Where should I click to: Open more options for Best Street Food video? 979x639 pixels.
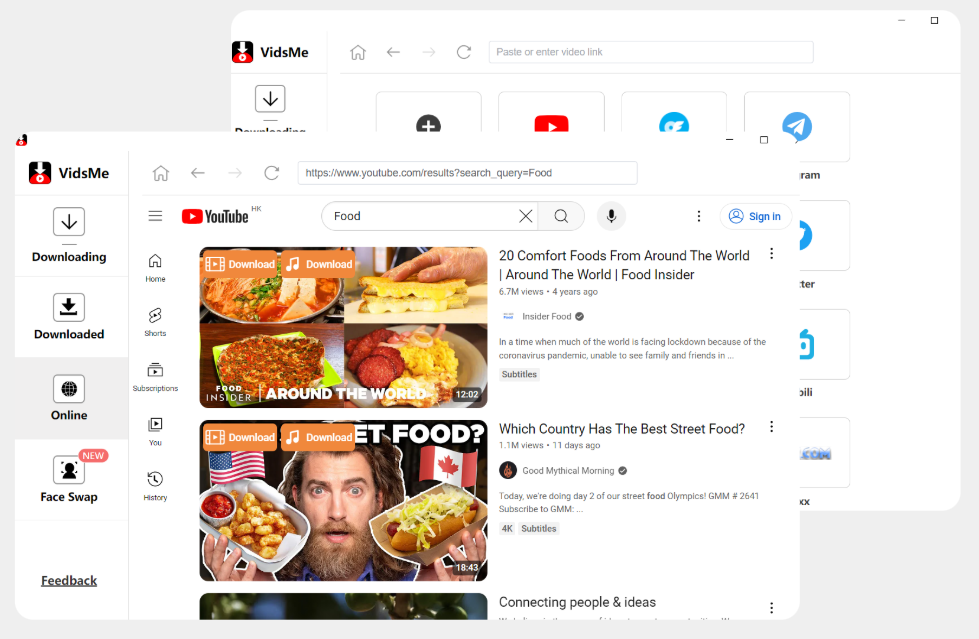772,427
